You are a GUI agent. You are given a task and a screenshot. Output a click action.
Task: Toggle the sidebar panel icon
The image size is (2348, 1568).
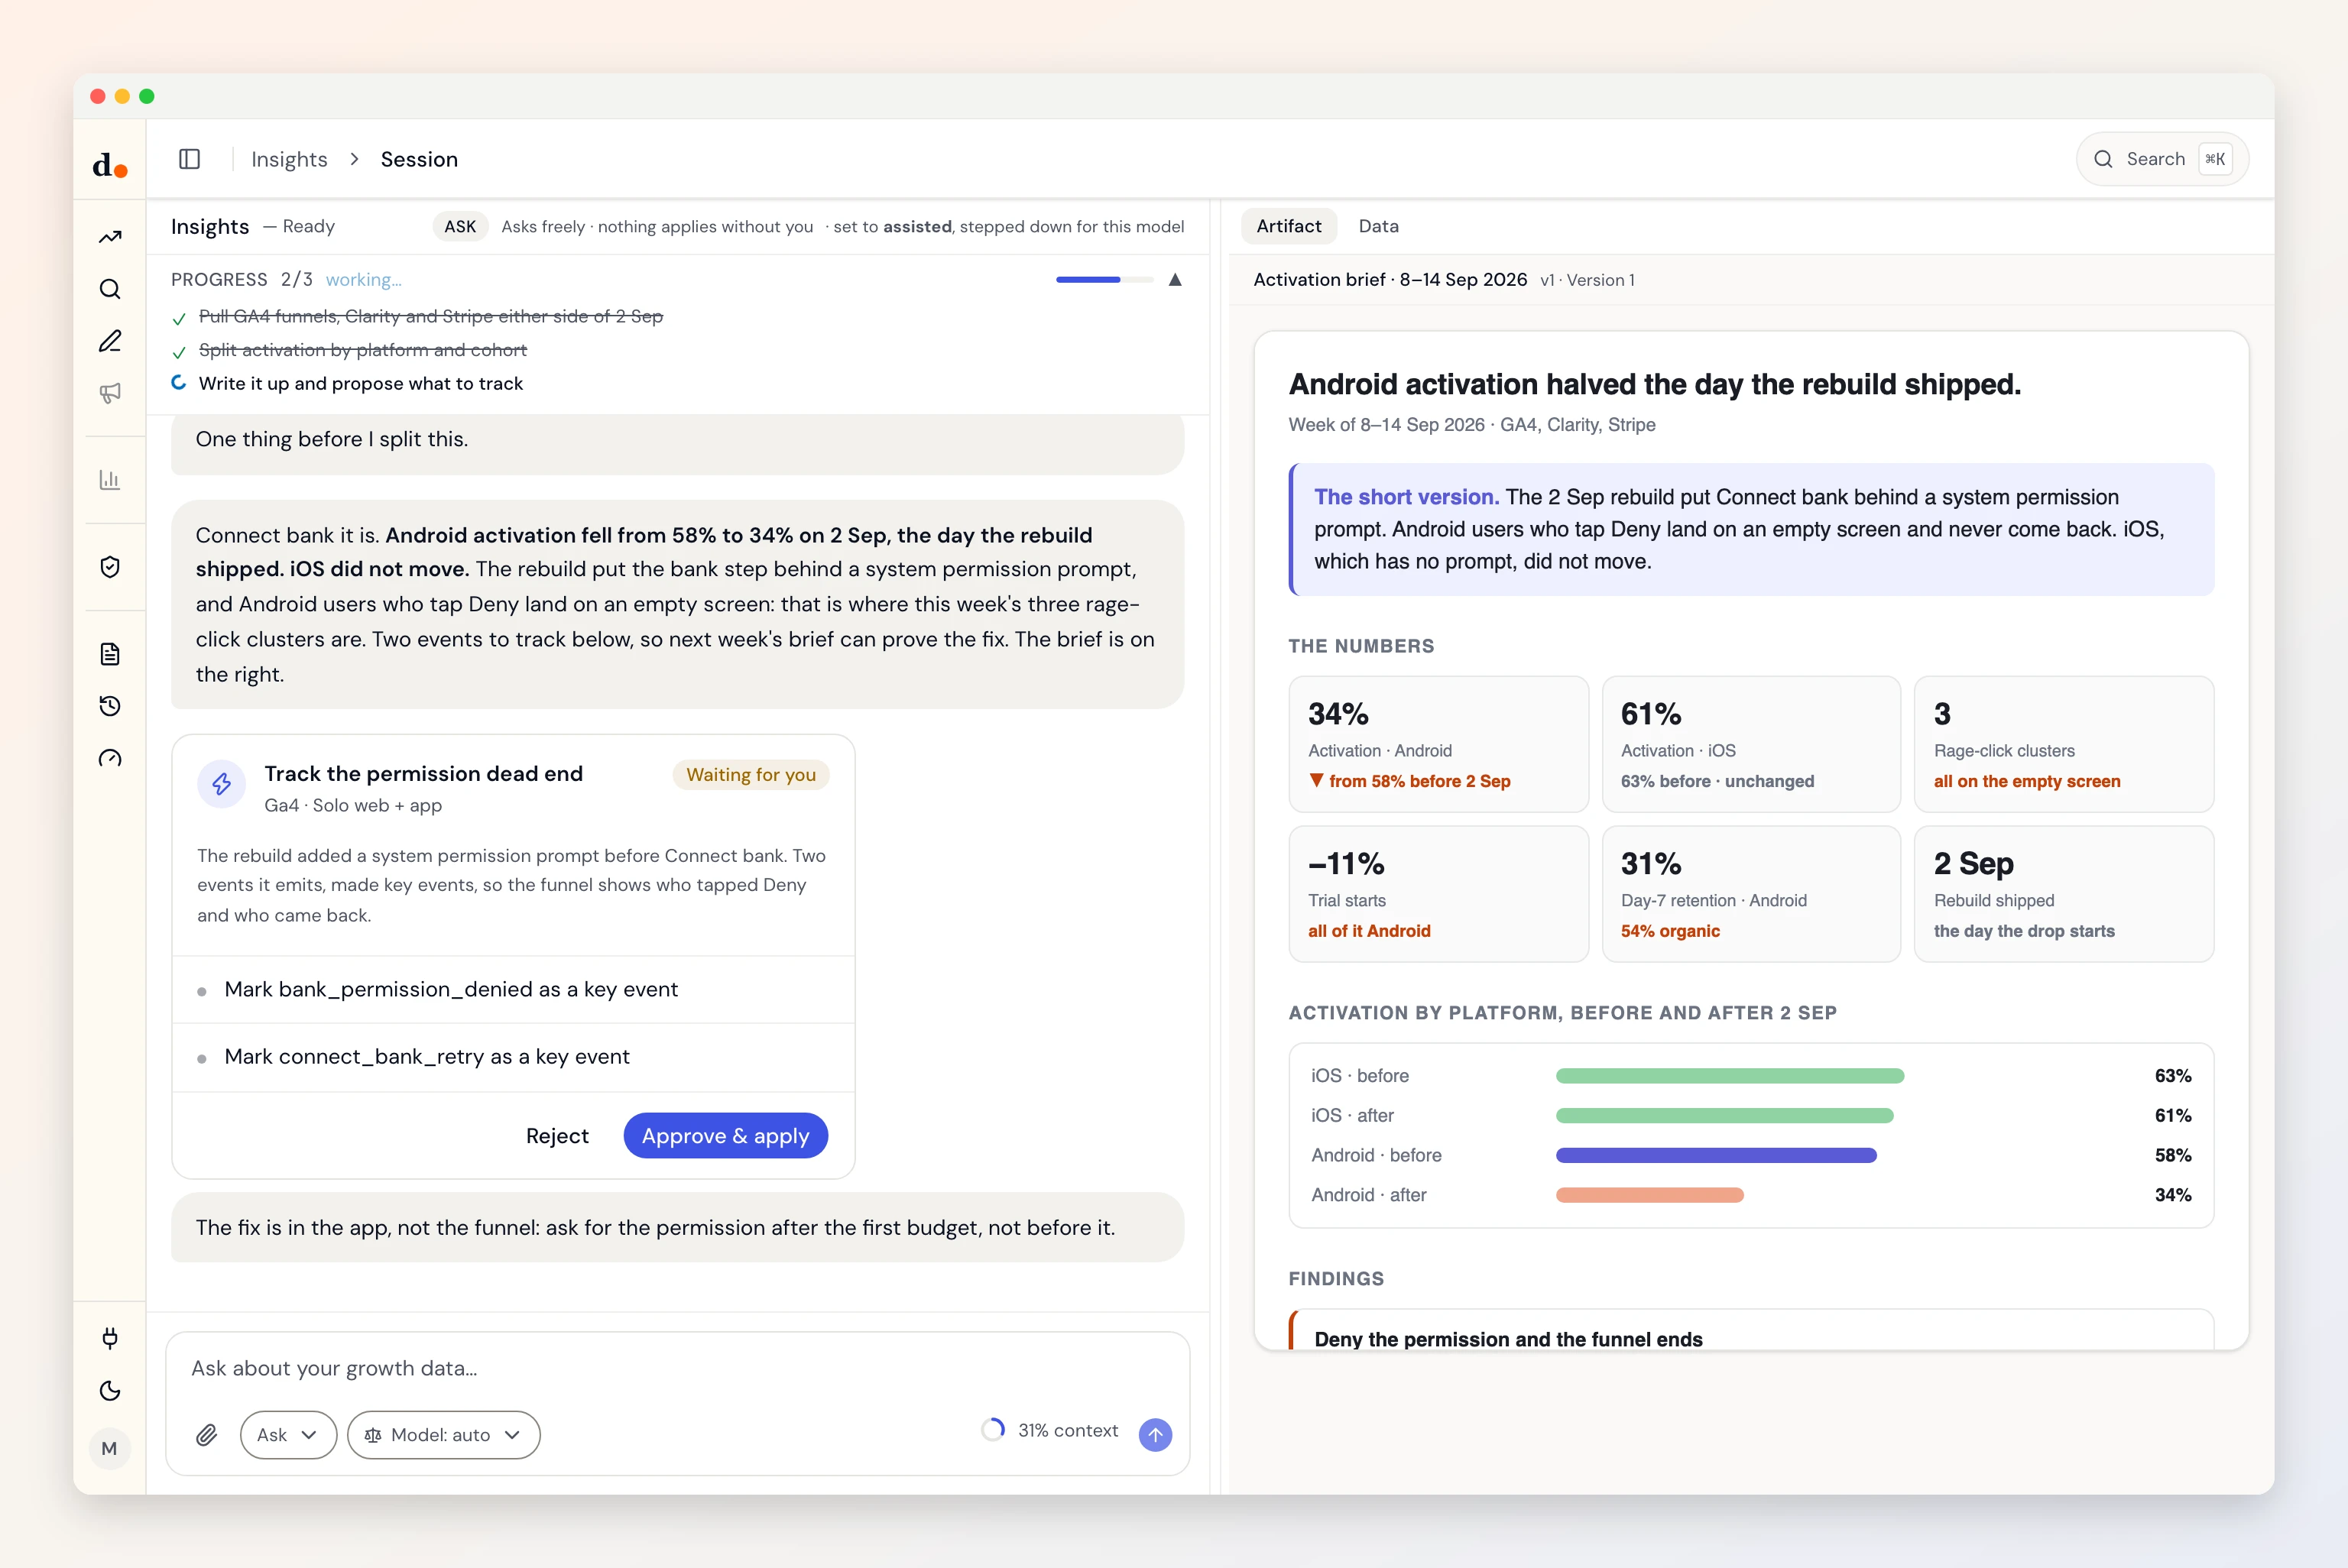pyautogui.click(x=190, y=159)
